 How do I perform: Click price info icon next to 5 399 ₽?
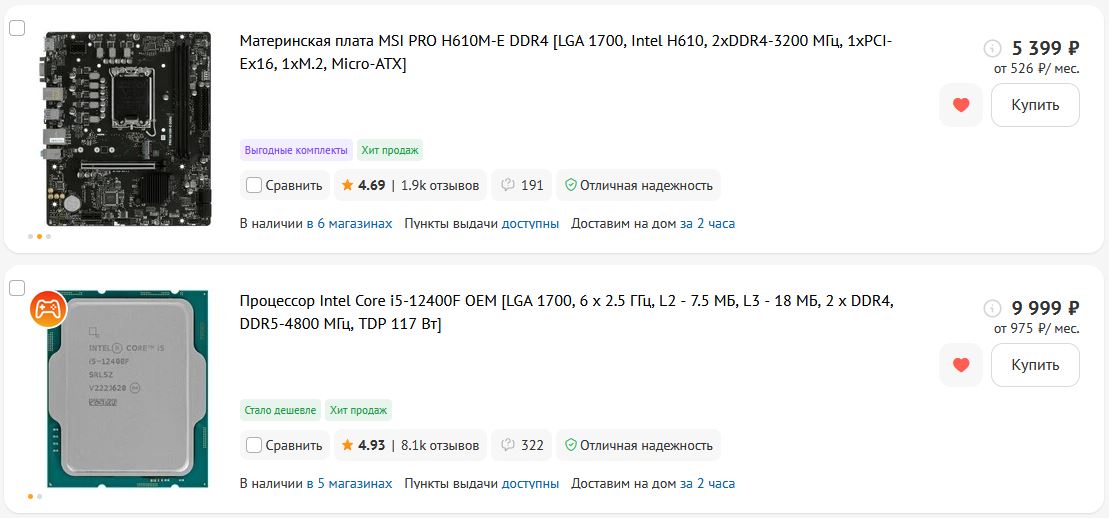992,48
